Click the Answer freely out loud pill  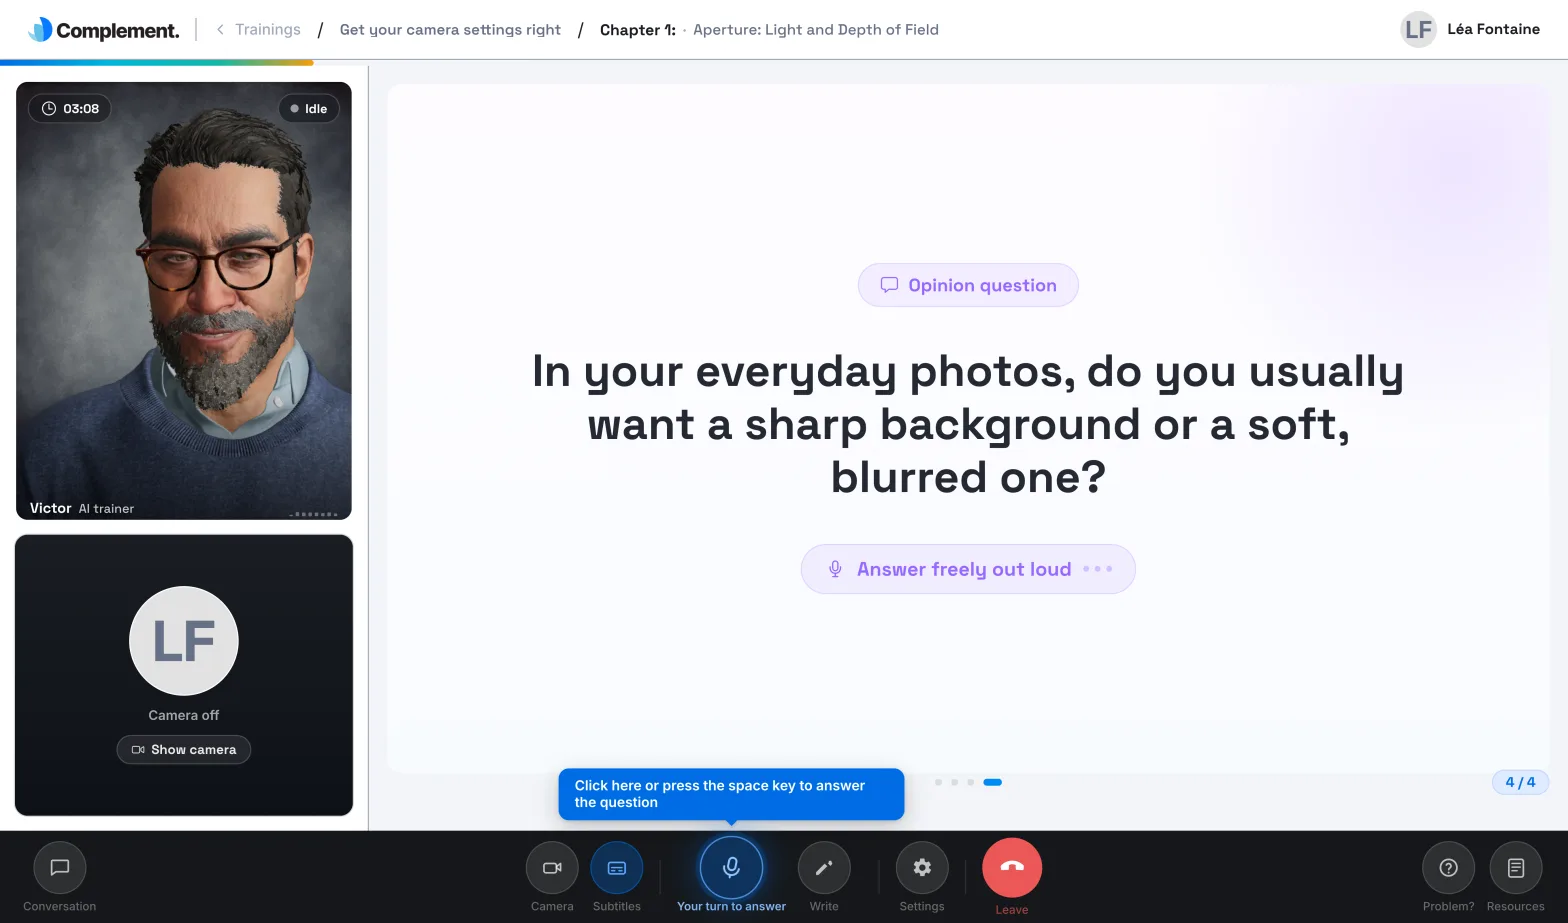(x=968, y=569)
